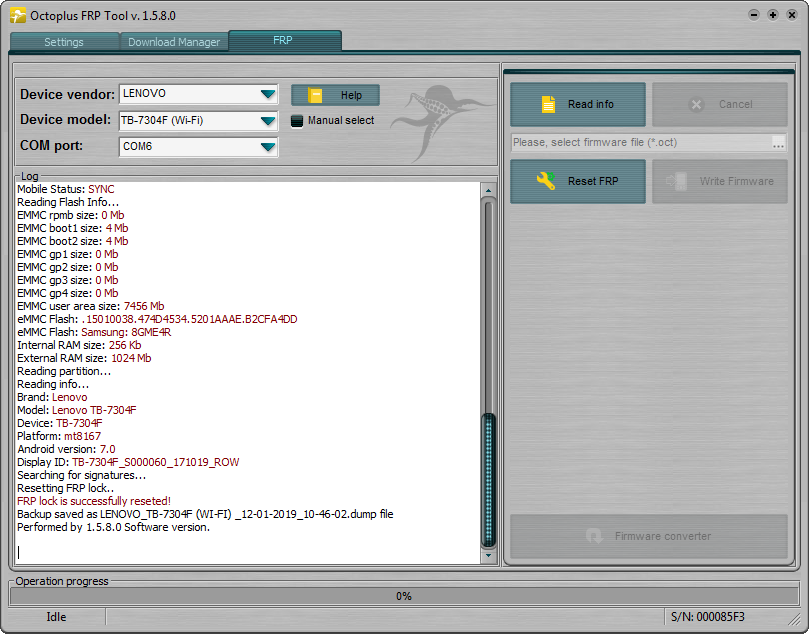Image resolution: width=809 pixels, height=634 pixels.
Task: Click the log scroll up arrow
Action: tap(488, 190)
